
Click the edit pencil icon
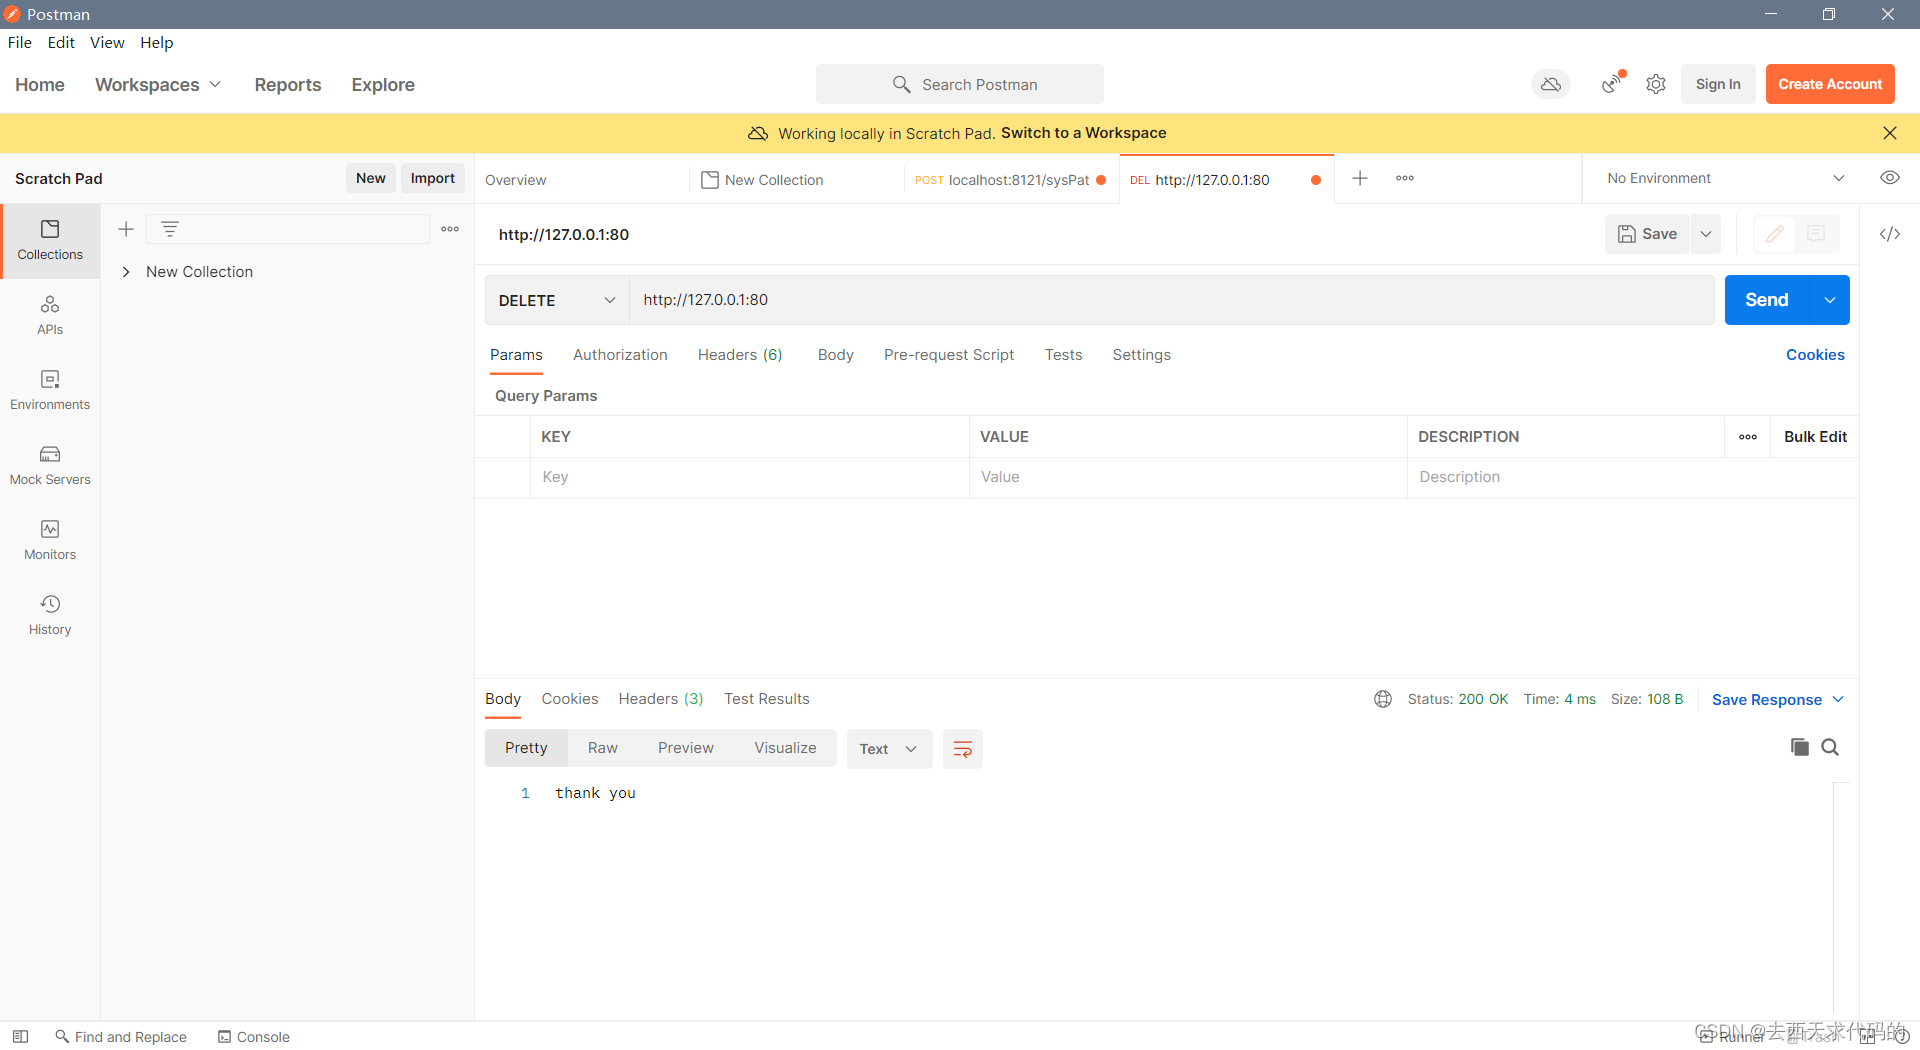click(1775, 234)
